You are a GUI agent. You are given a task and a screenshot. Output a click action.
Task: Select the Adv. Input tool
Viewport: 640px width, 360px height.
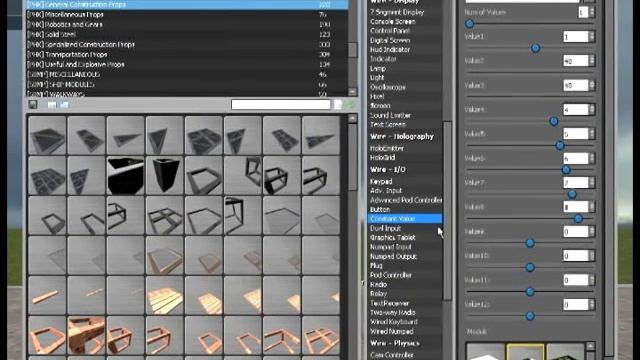[386, 191]
